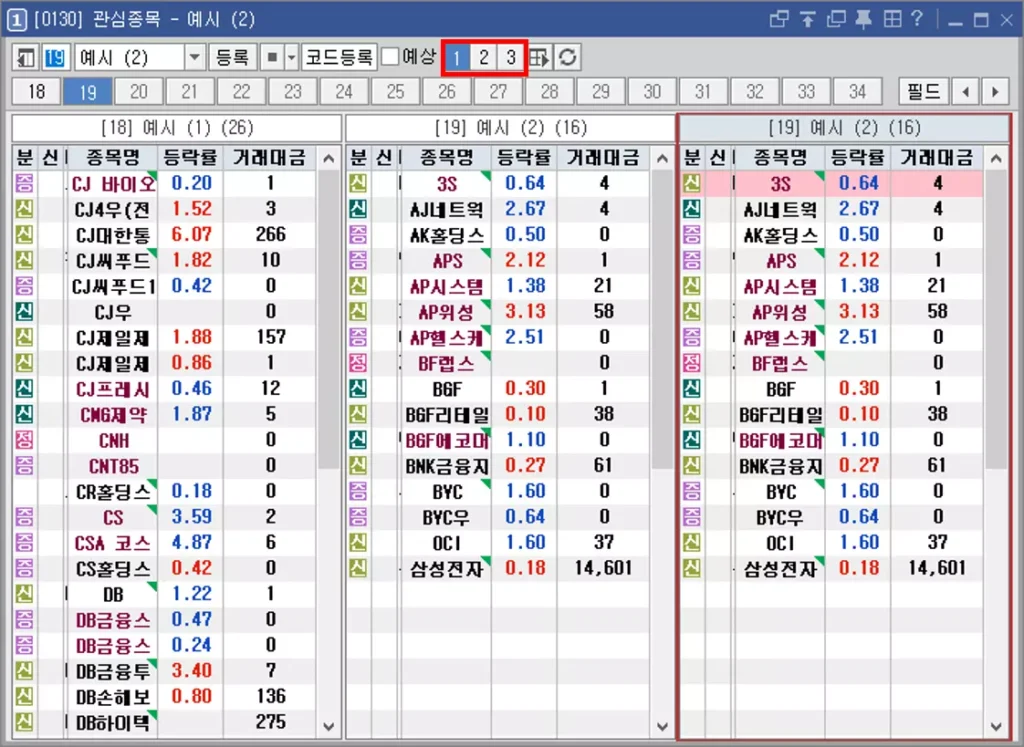This screenshot has height=747, width=1024.
Task: Open the 예시 (2) group combo box
Action: click(140, 57)
